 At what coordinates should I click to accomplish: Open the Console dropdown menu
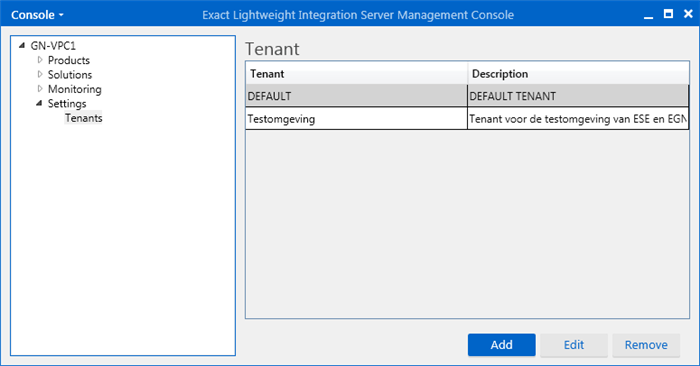[38, 15]
